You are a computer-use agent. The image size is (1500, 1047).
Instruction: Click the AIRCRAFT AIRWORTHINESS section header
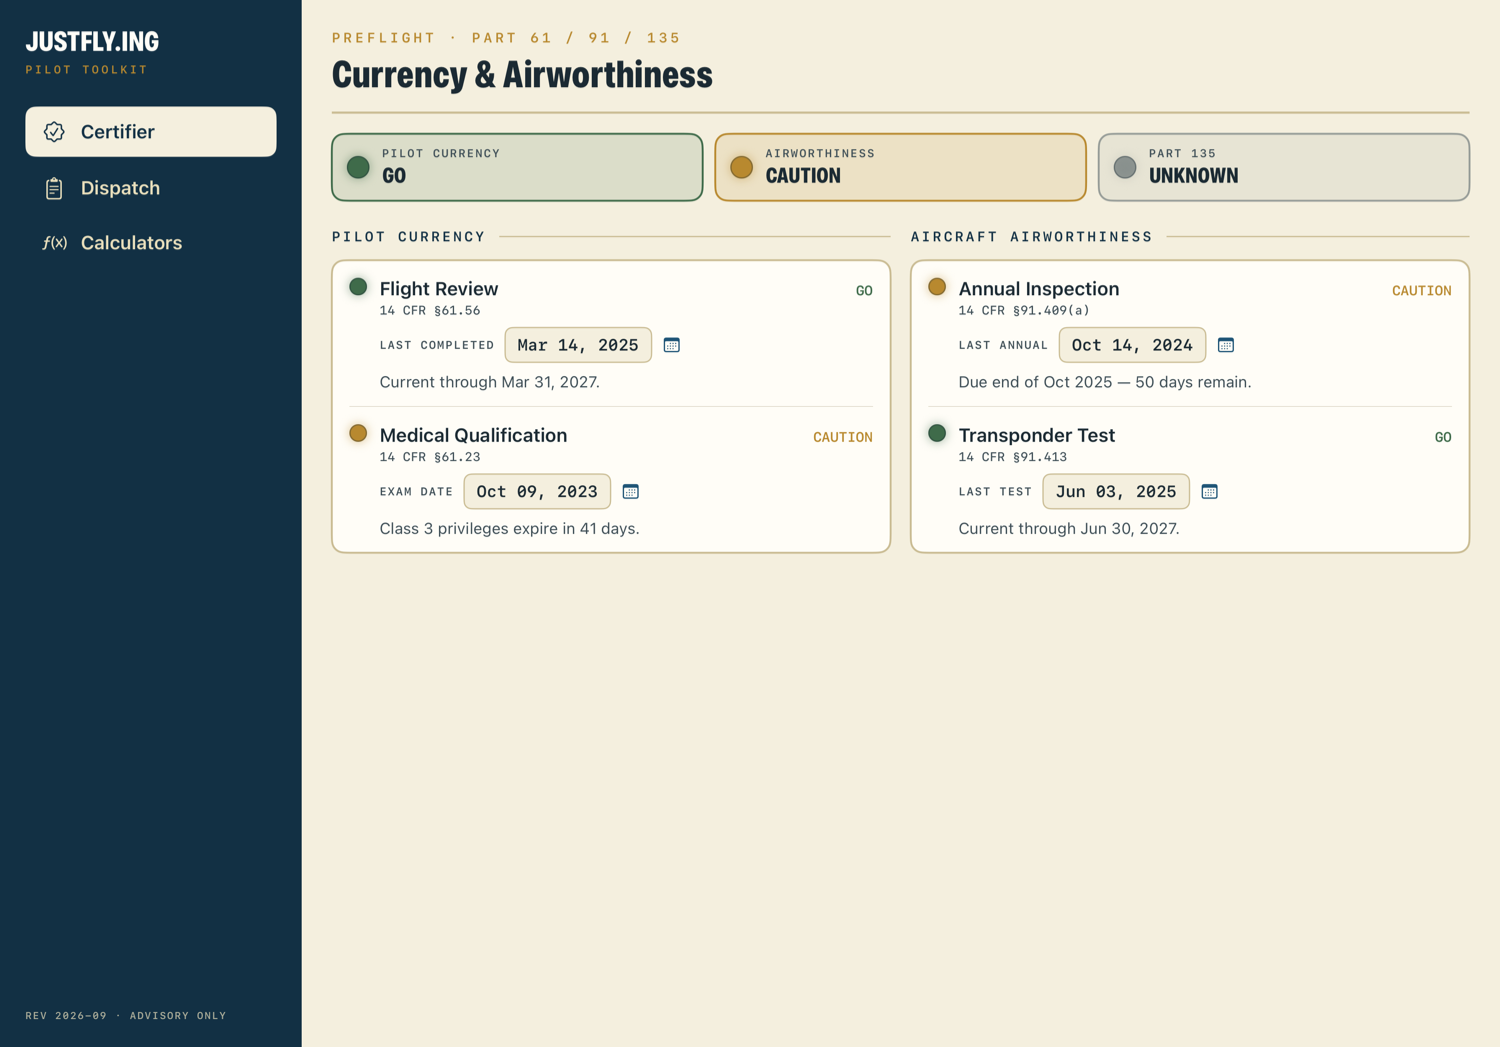coord(1032,237)
